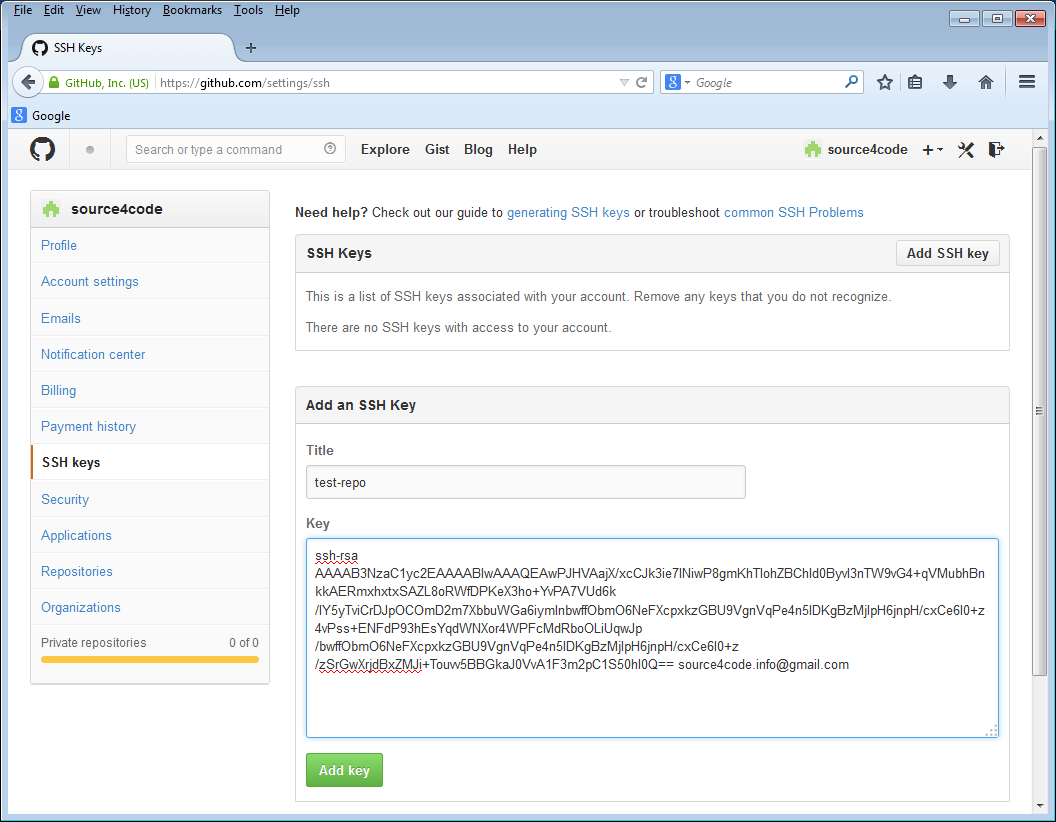This screenshot has height=822, width=1056.
Task: Click the magnifier search icon
Action: pos(851,81)
